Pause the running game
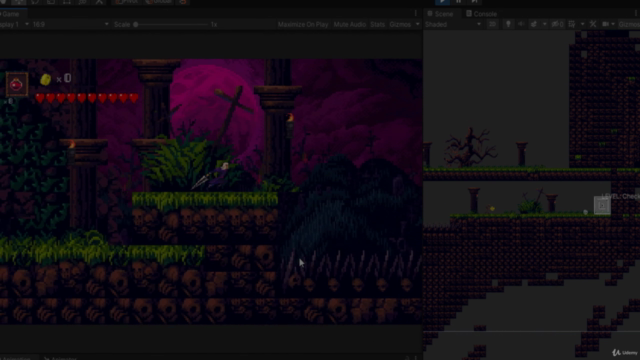Viewport: 640px width, 360px height. click(x=458, y=2)
